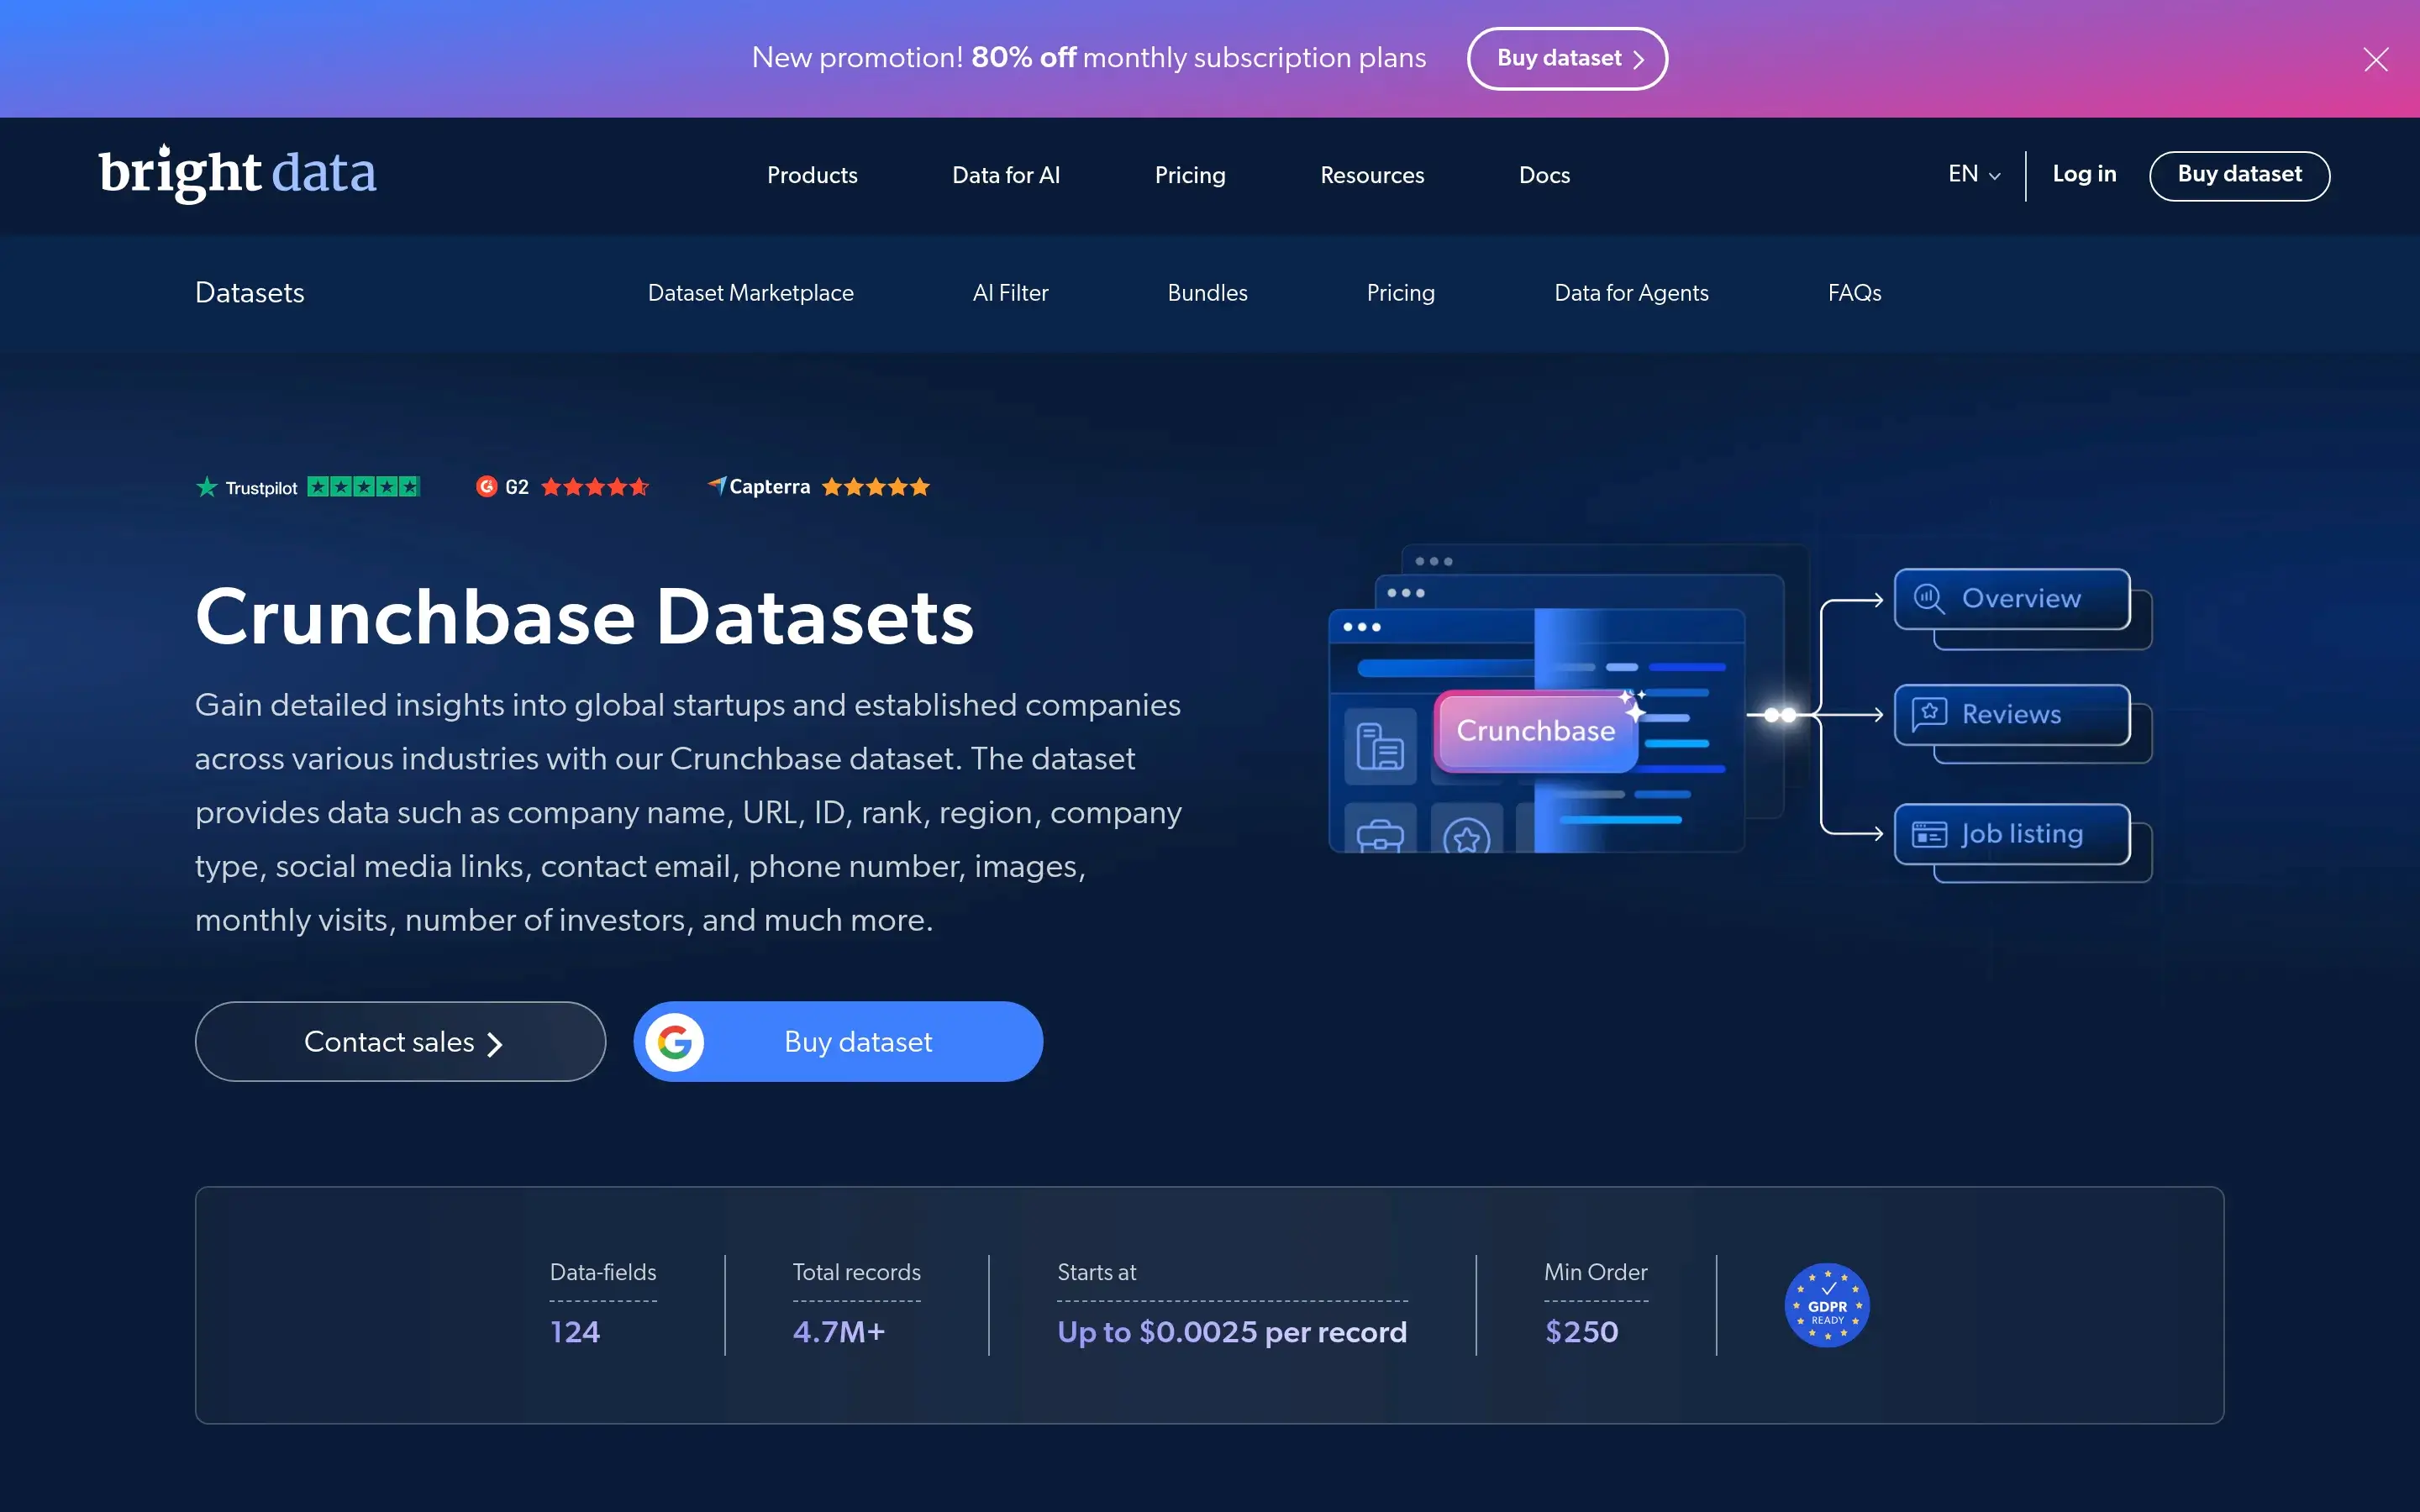2420x1512 pixels.
Task: Click the star circle icon tile in illustration
Action: pyautogui.click(x=1467, y=830)
